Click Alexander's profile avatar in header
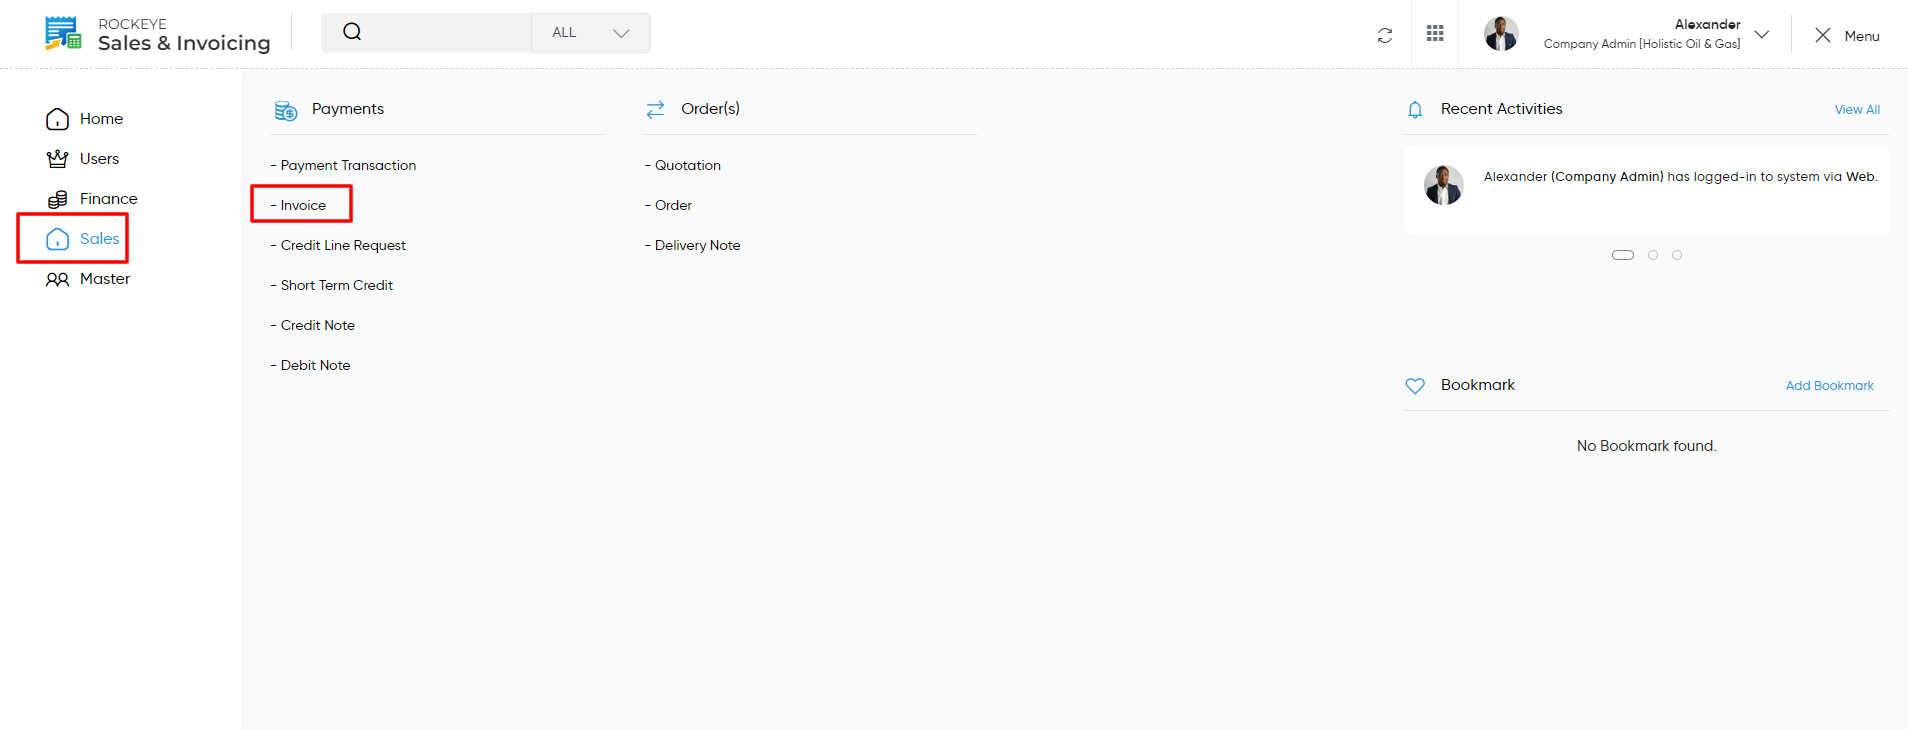This screenshot has height=730, width=1908. [x=1501, y=33]
